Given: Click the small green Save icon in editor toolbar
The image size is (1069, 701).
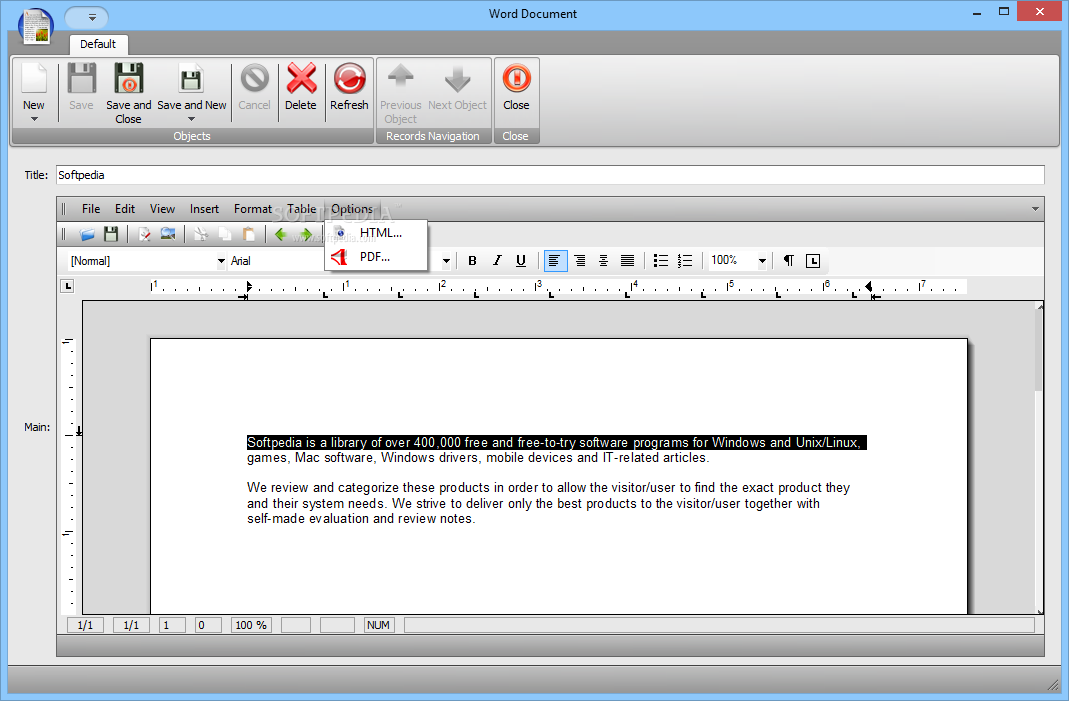Looking at the screenshot, I should point(111,235).
